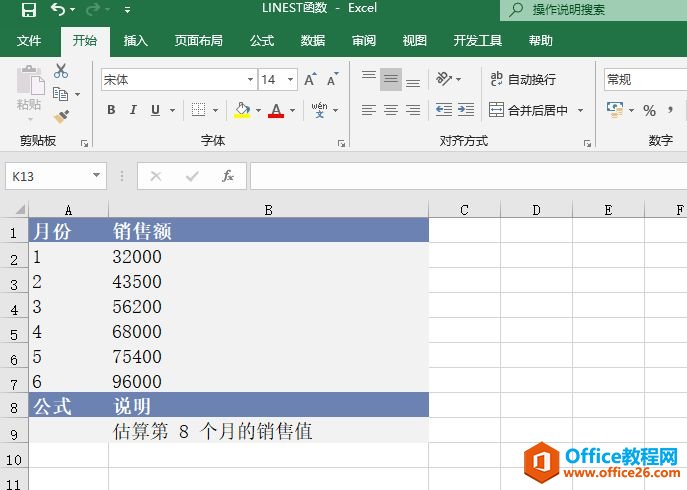Open the 宋体 font name dropdown

pyautogui.click(x=251, y=80)
